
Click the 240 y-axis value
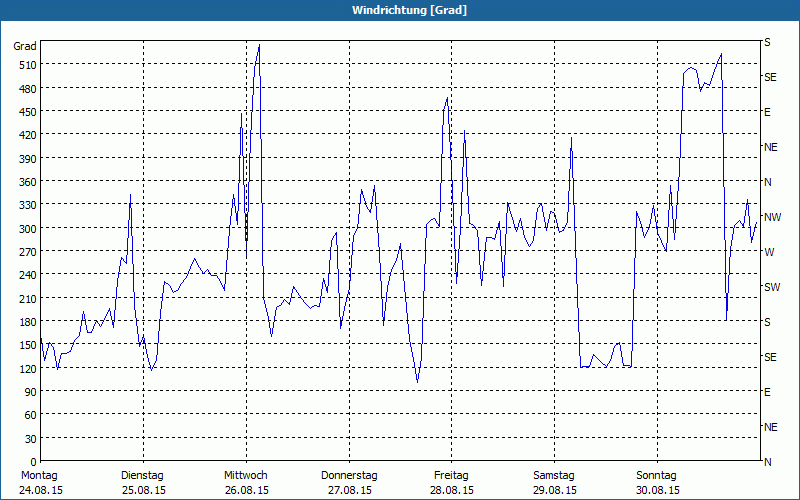coord(28,275)
